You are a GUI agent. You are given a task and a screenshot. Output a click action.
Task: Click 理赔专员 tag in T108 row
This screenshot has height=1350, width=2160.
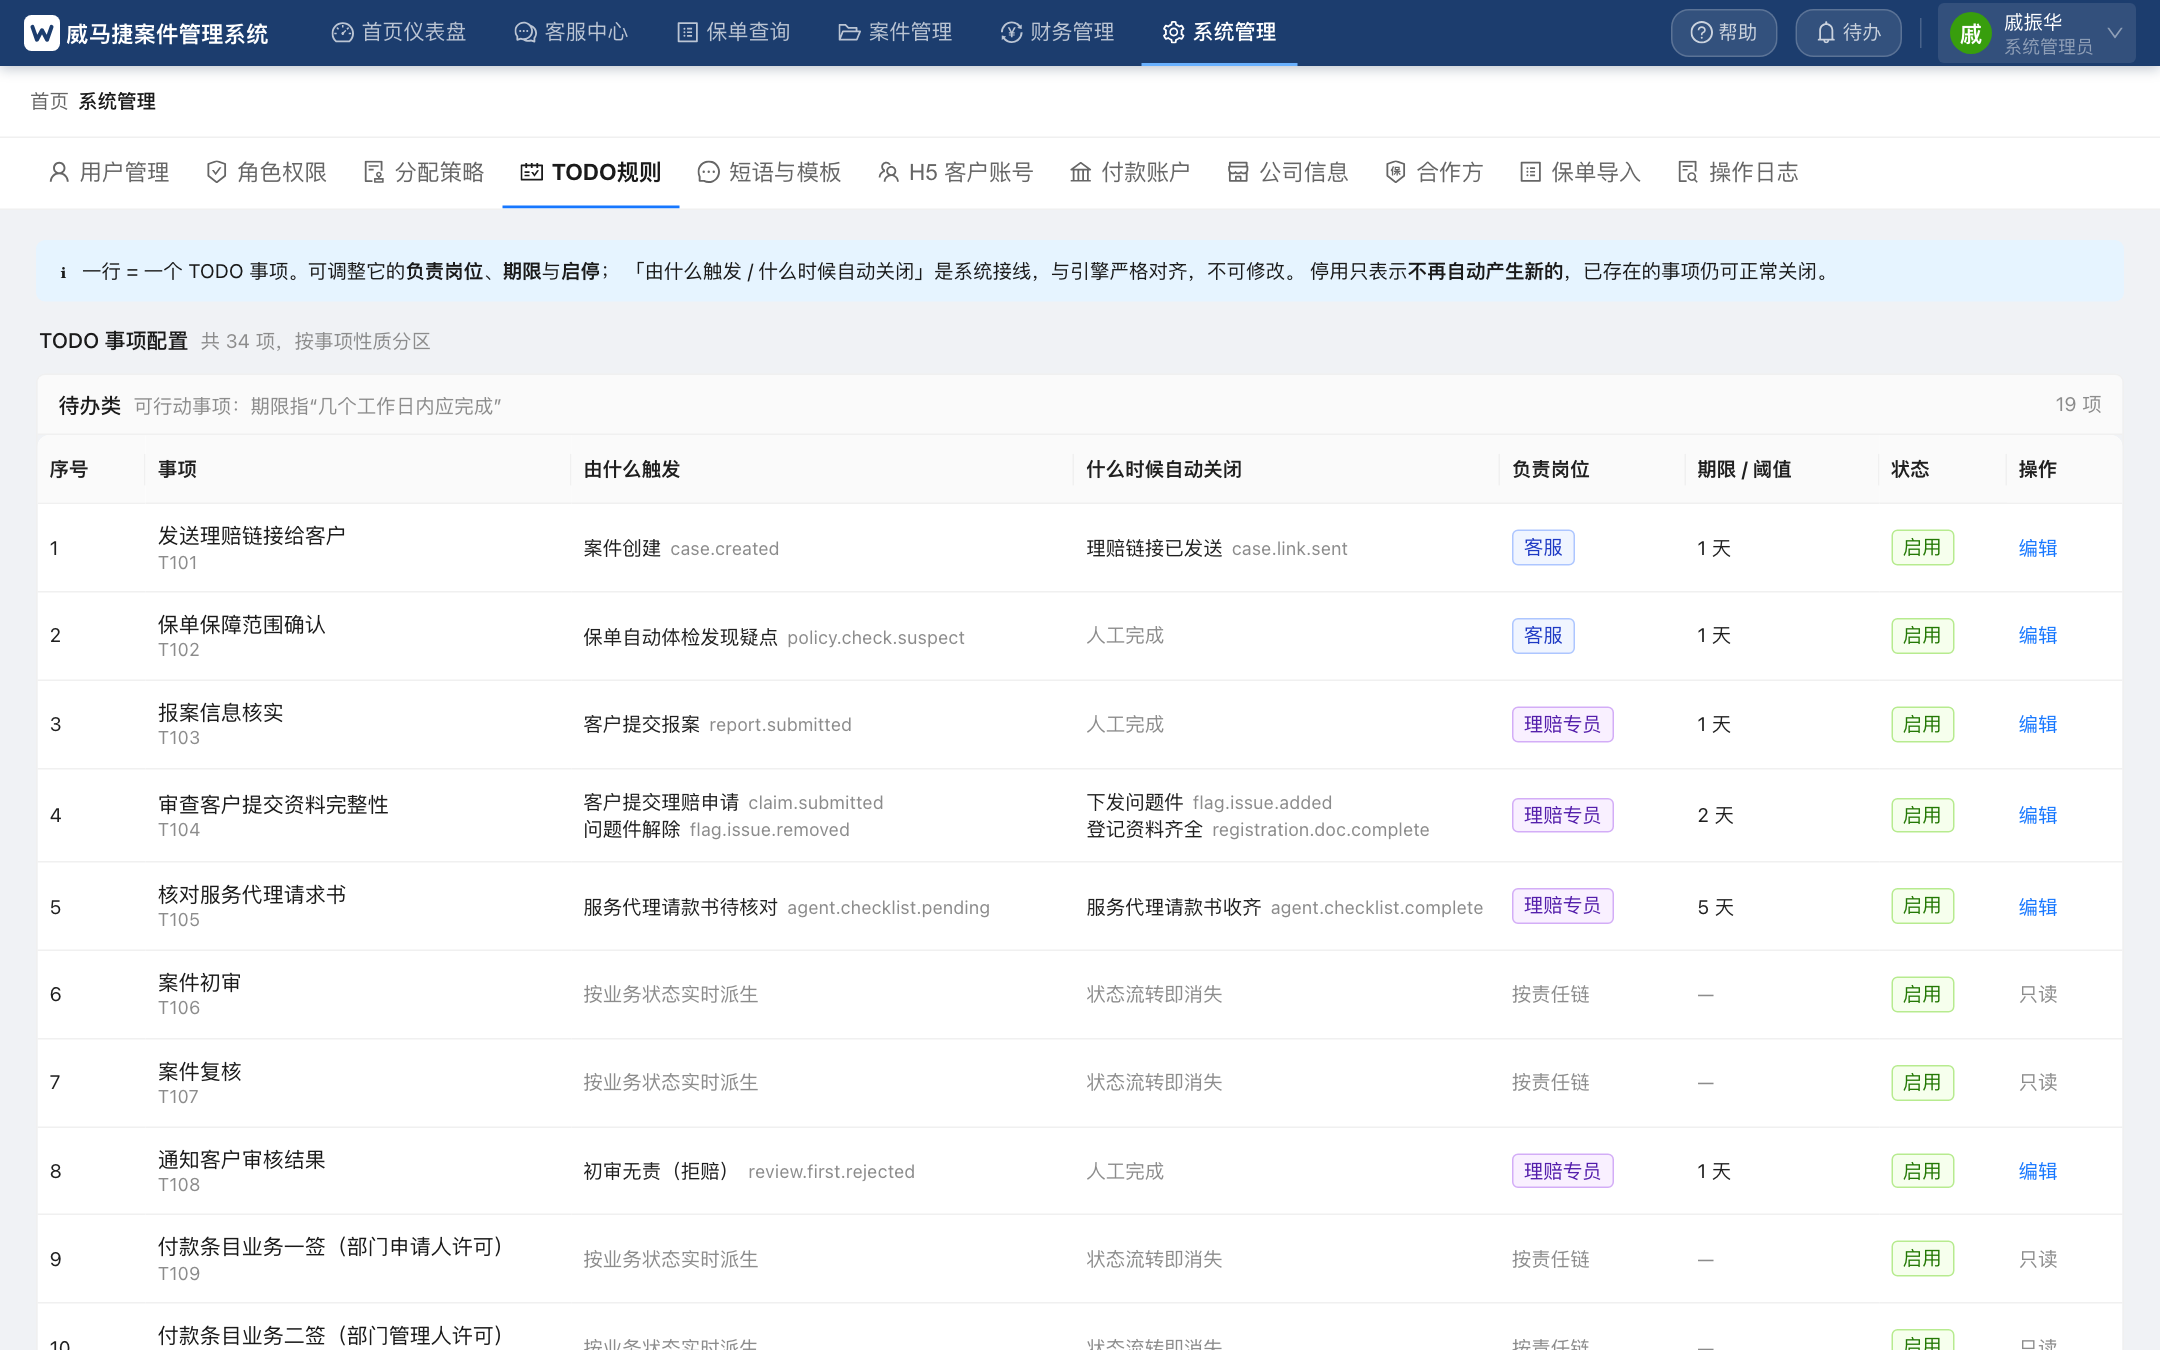pos(1562,1171)
